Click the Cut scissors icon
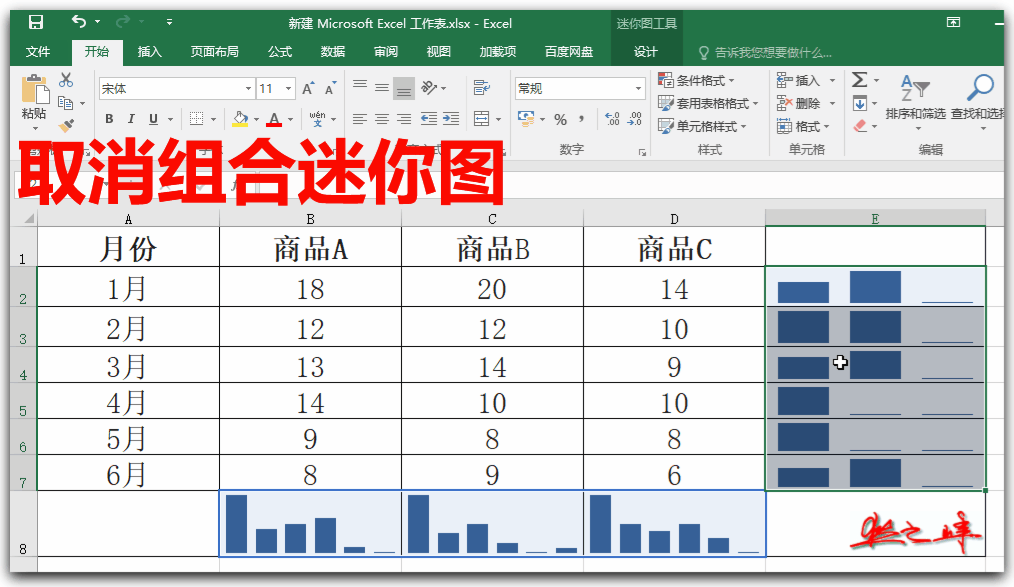 pyautogui.click(x=66, y=80)
